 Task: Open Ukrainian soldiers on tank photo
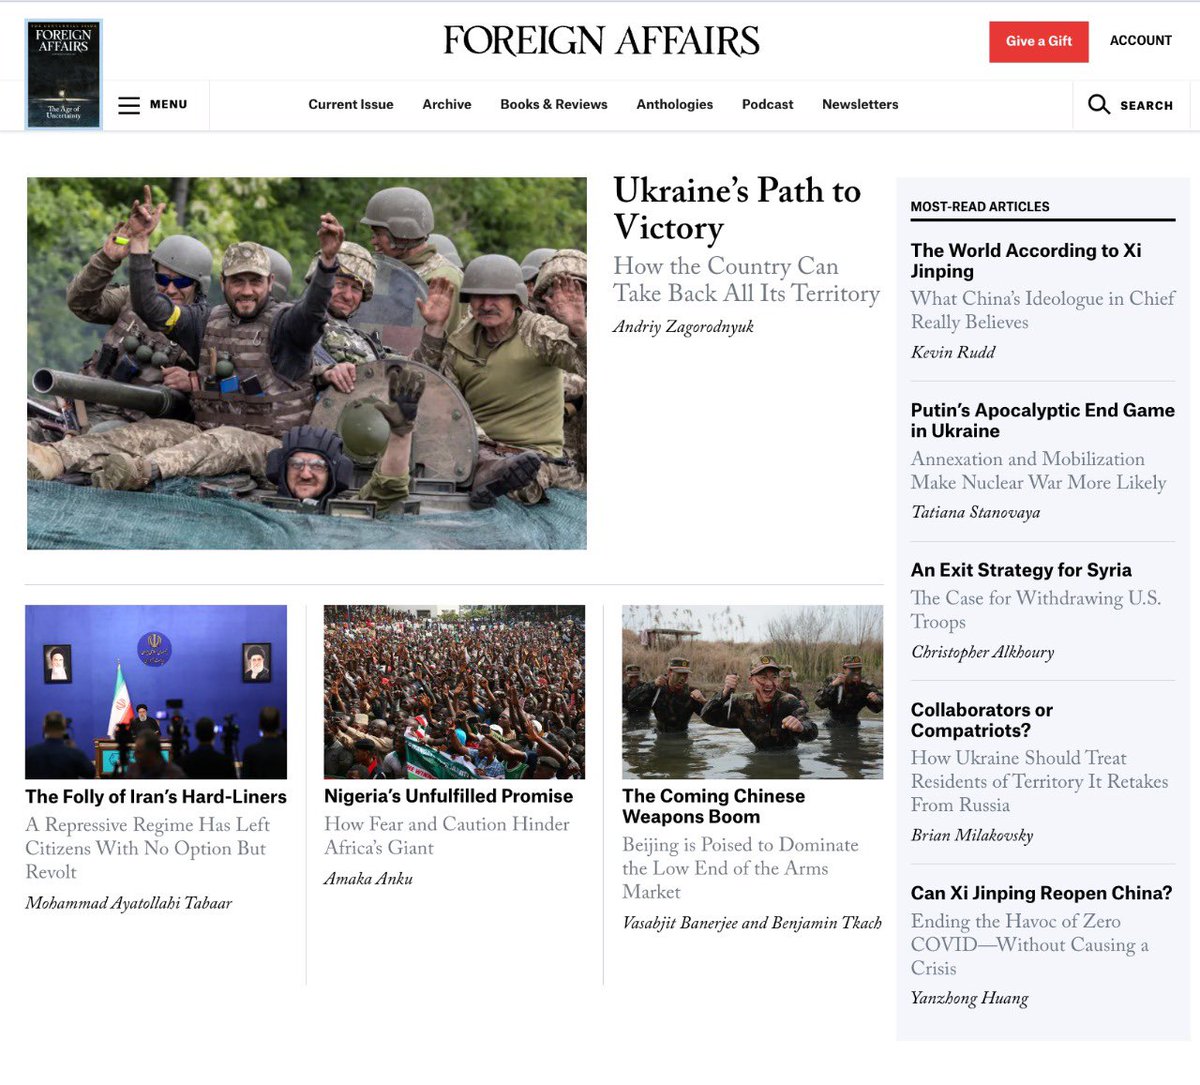coord(307,363)
